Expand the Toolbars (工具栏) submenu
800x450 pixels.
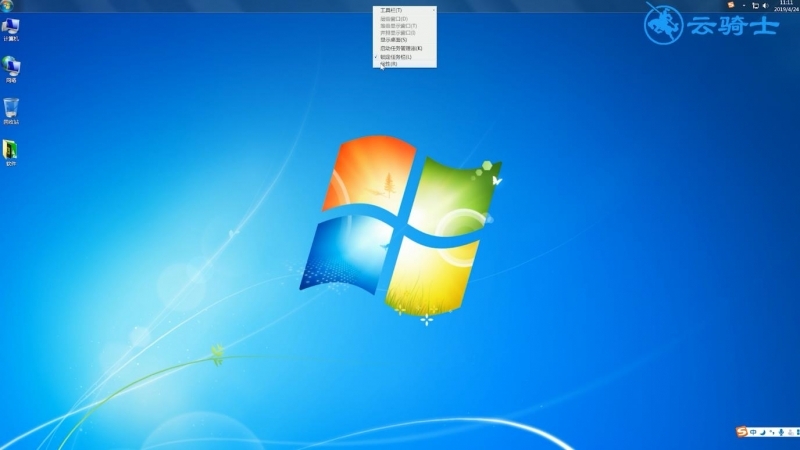pos(405,10)
